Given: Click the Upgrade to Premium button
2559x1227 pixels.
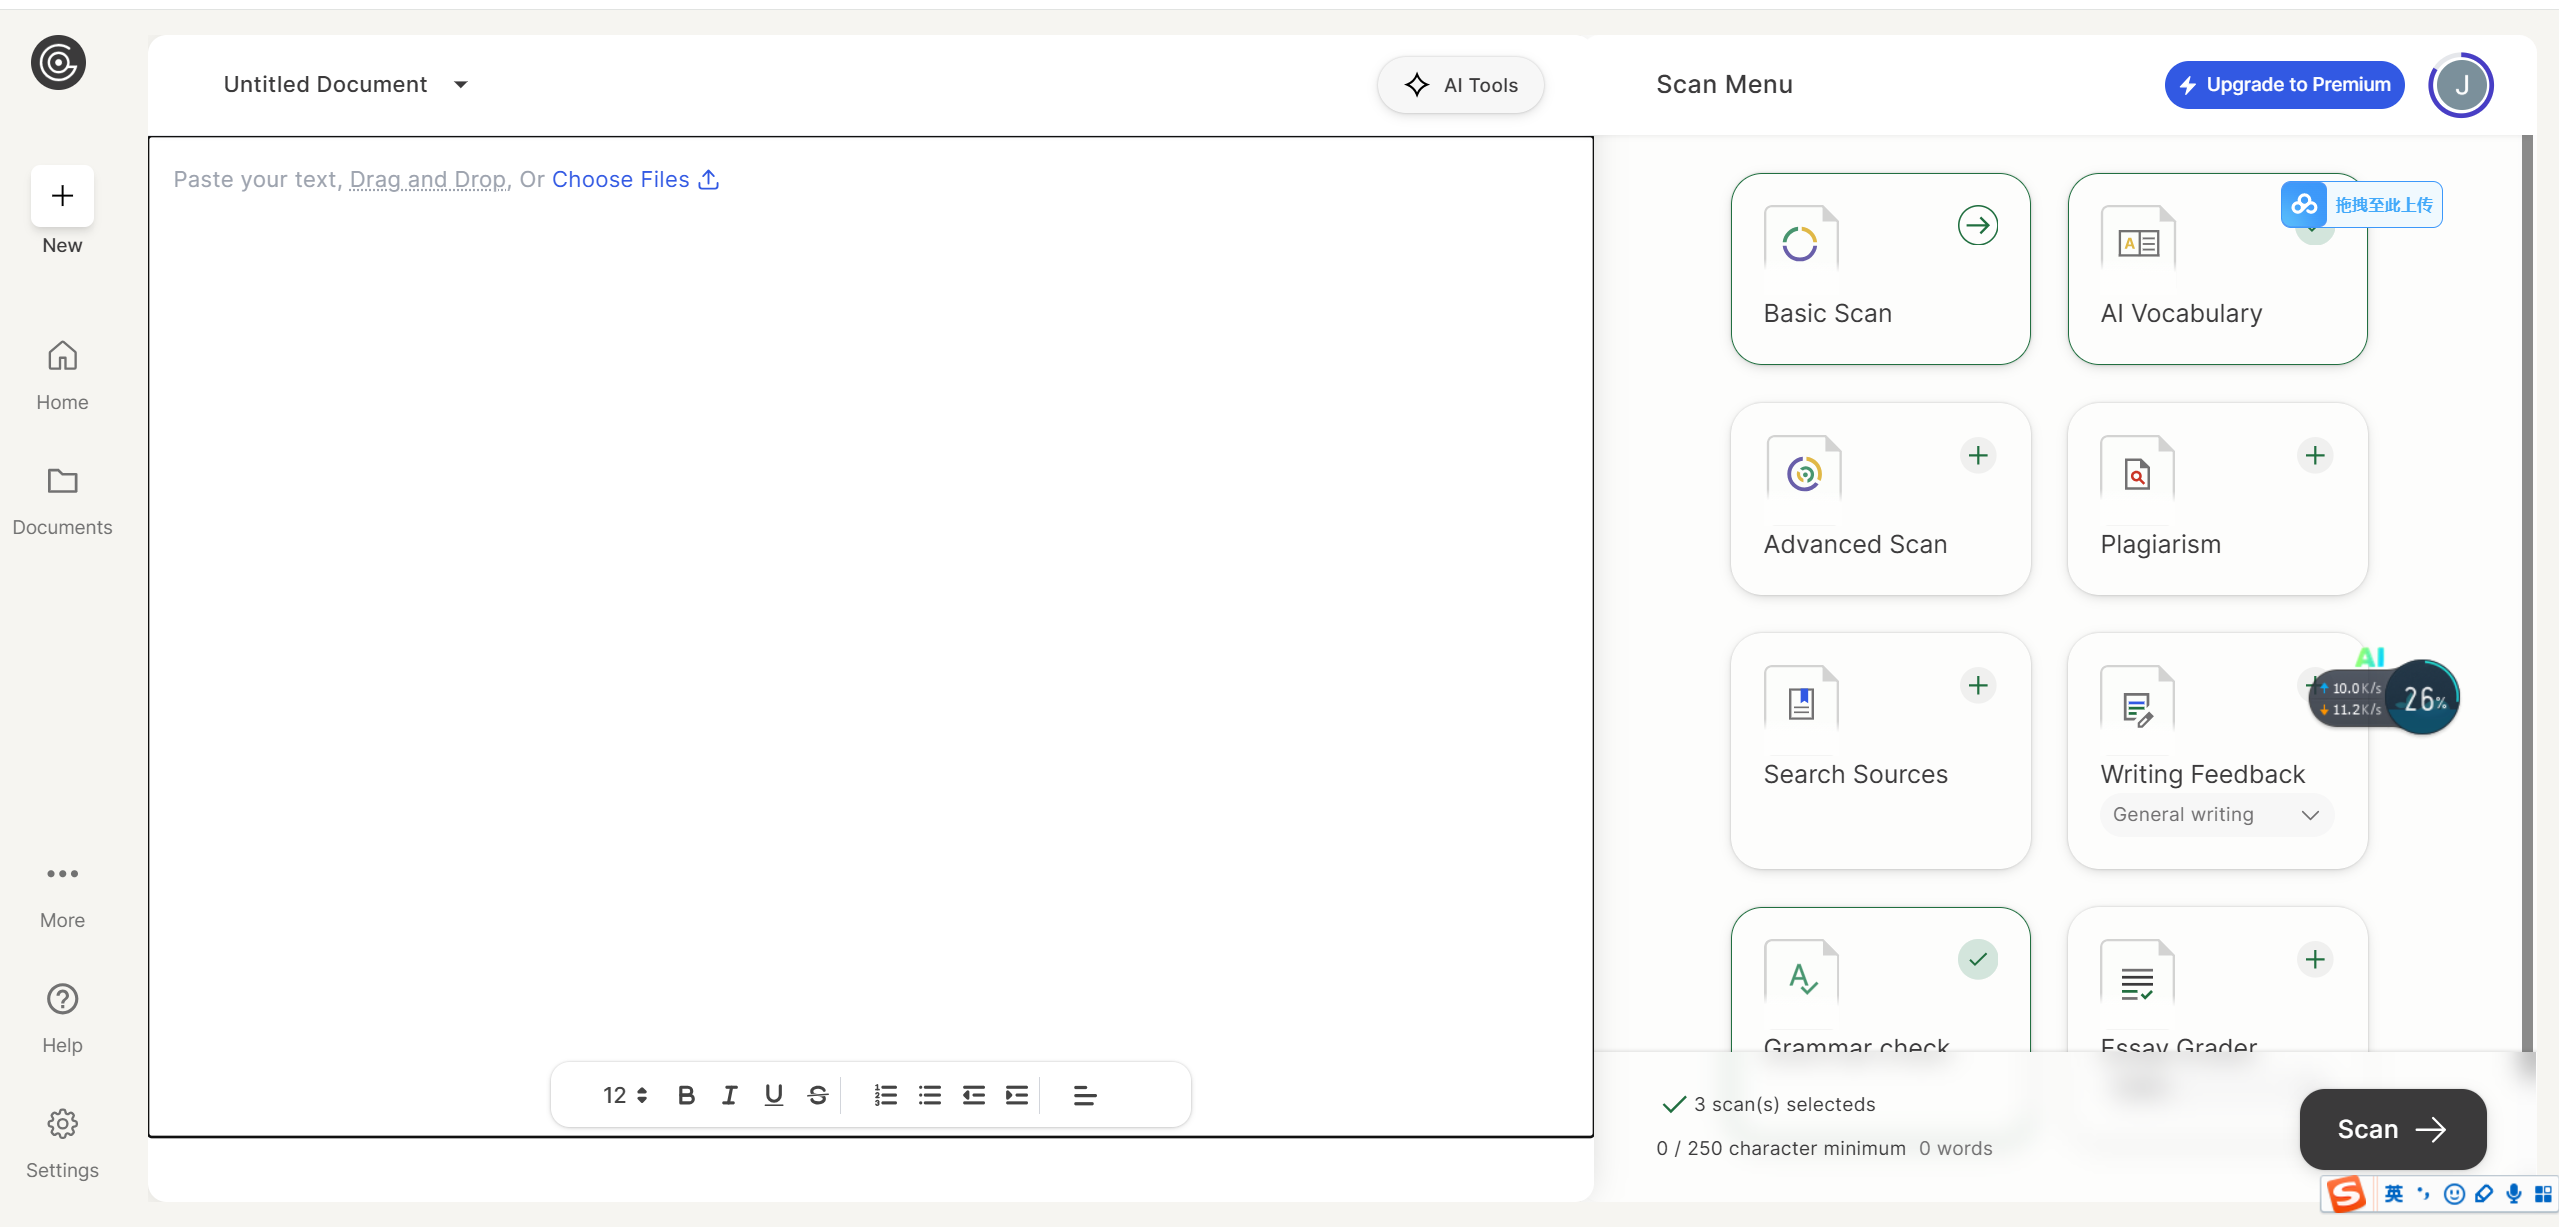Looking at the screenshot, I should click(2284, 85).
